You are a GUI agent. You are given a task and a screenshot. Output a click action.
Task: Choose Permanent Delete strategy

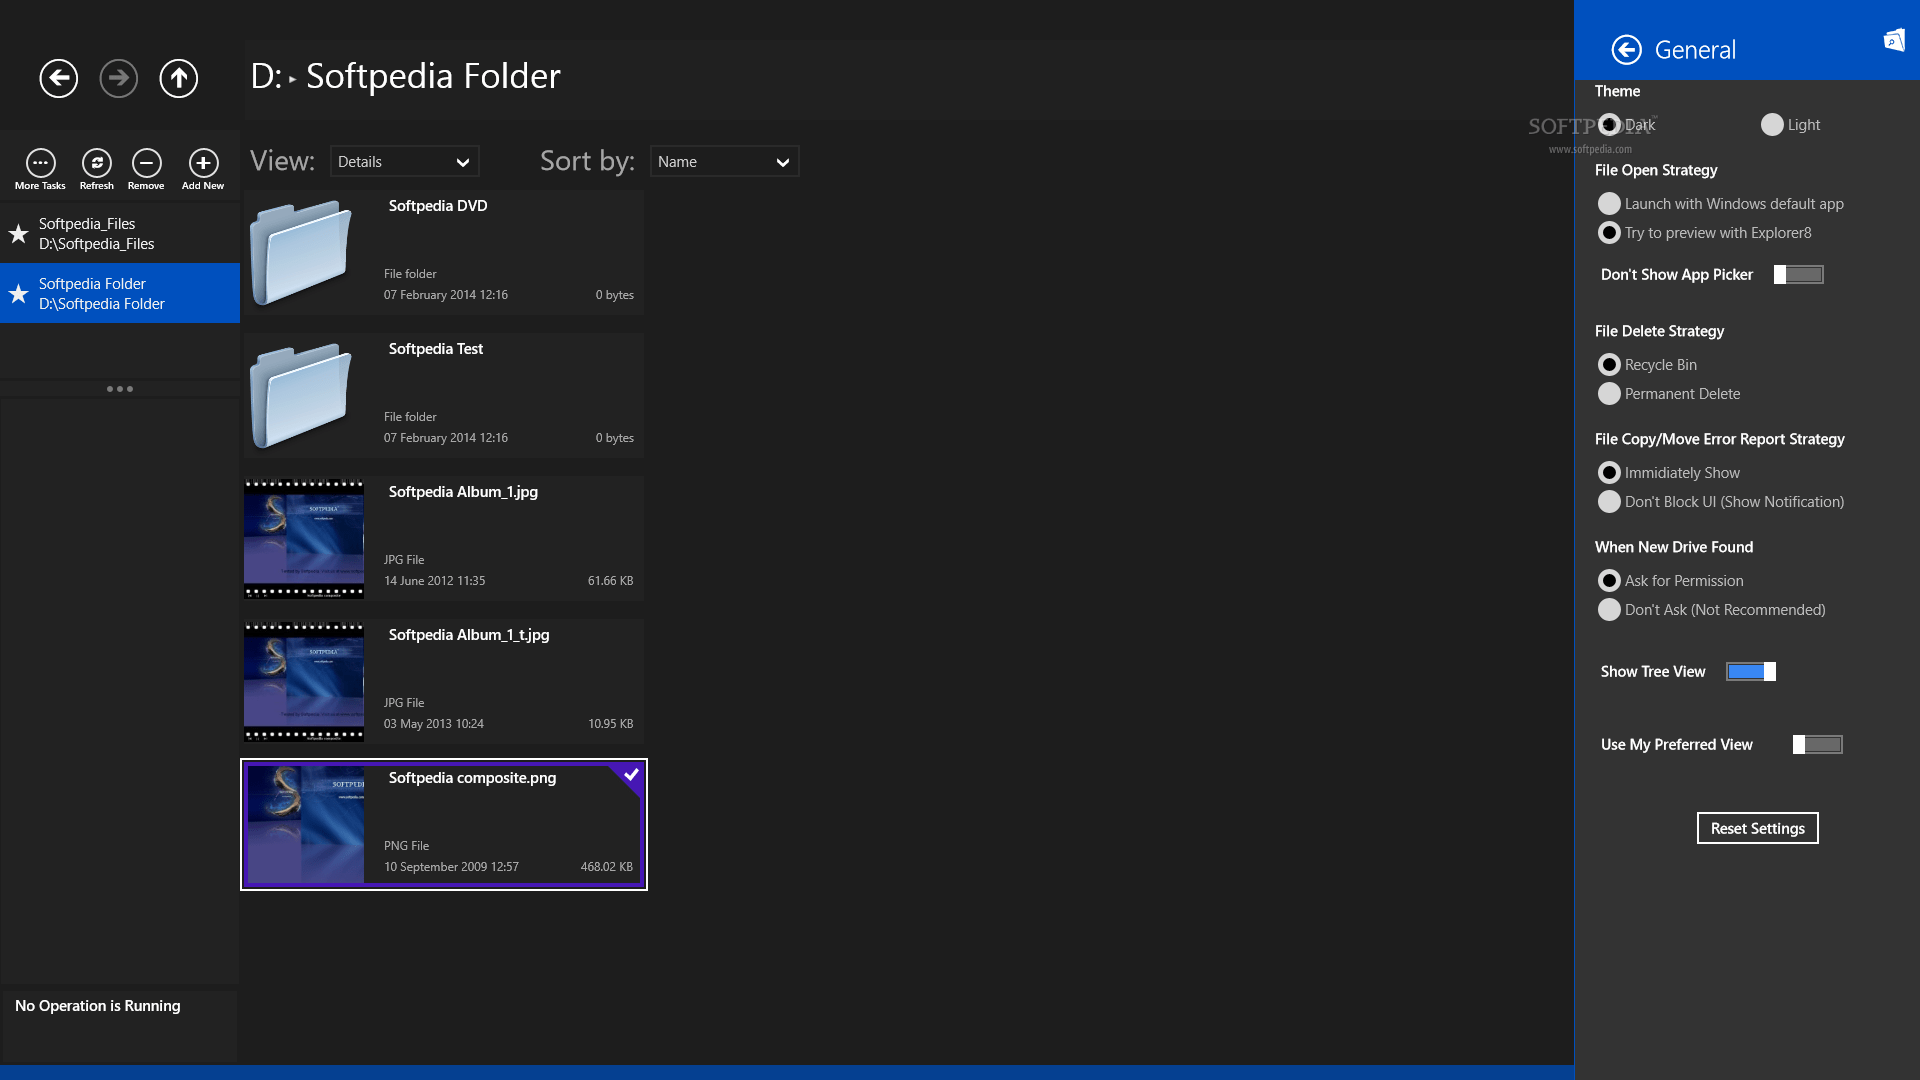pos(1609,394)
